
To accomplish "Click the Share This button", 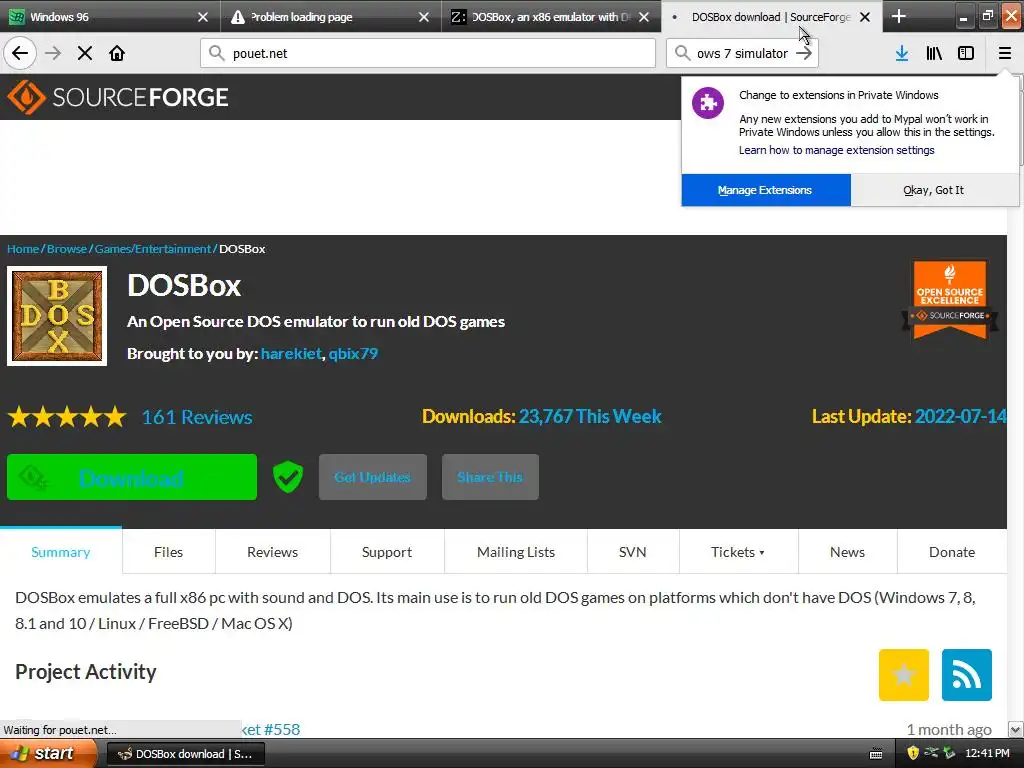I will coord(490,477).
